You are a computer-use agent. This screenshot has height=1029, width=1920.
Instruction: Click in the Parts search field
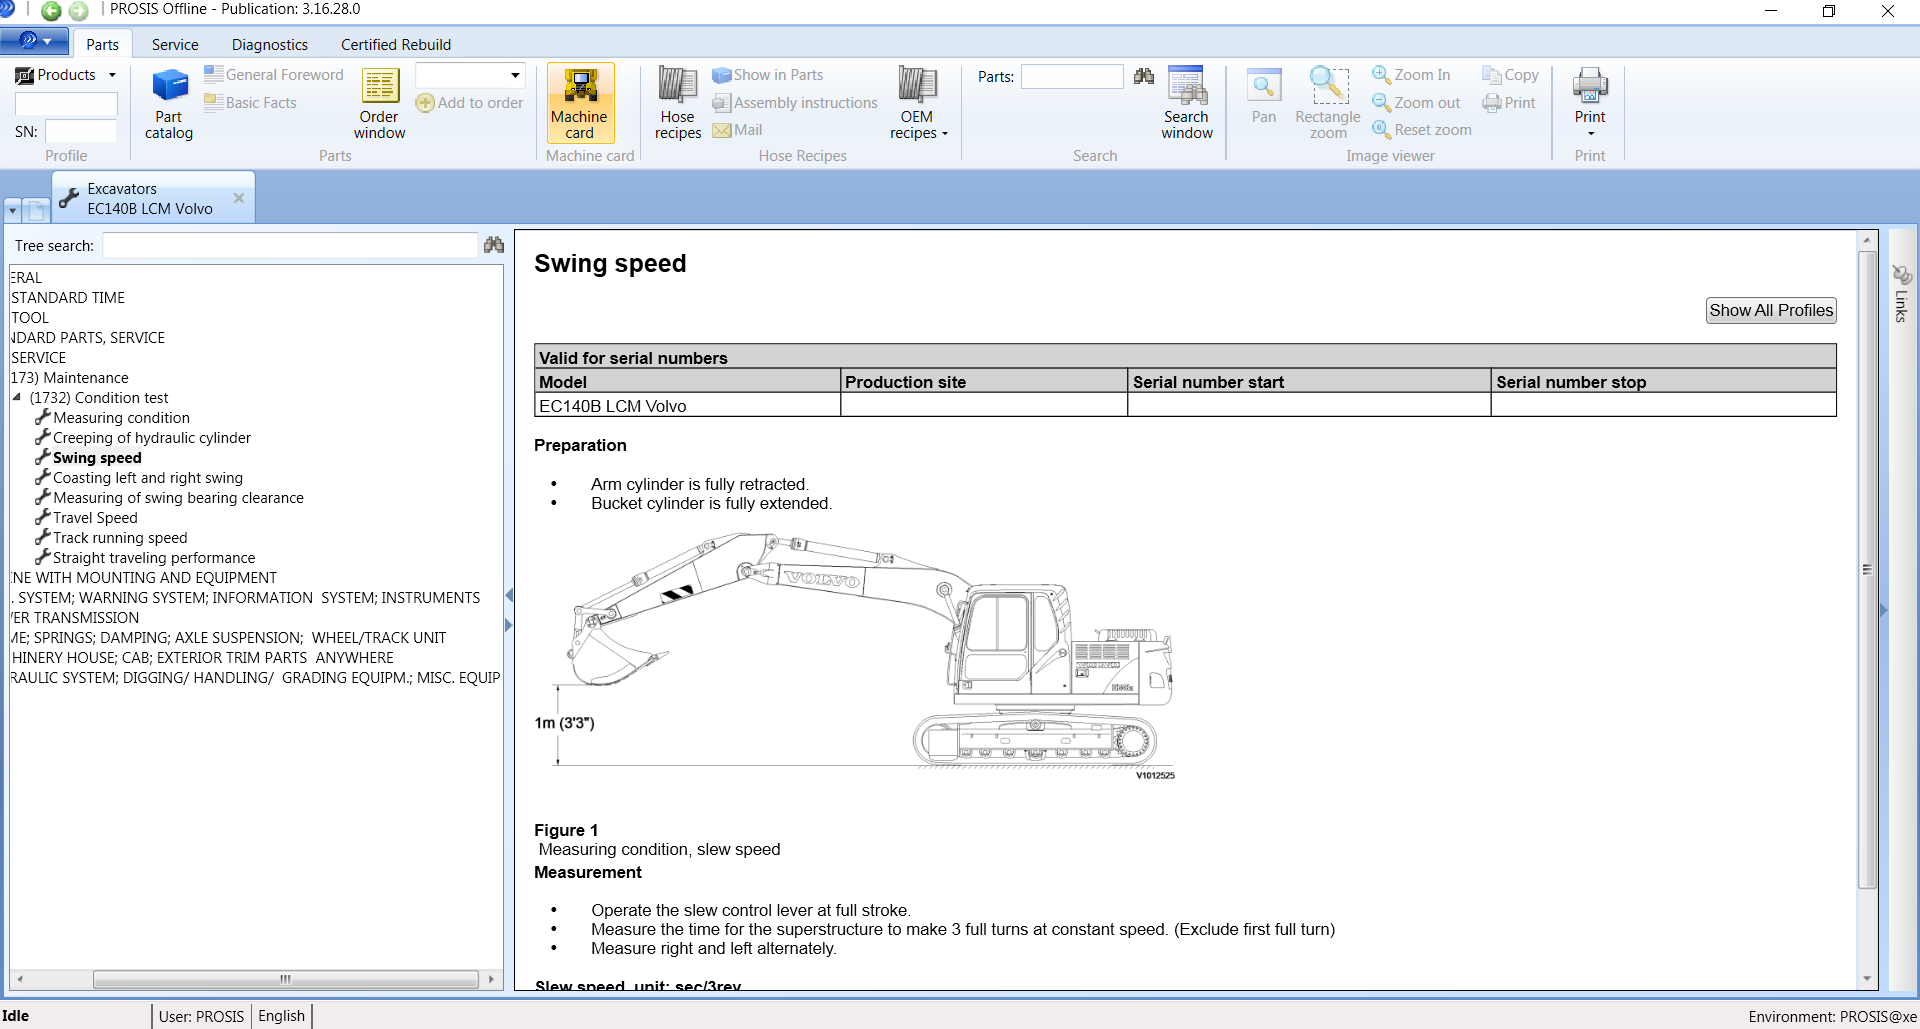[1072, 76]
